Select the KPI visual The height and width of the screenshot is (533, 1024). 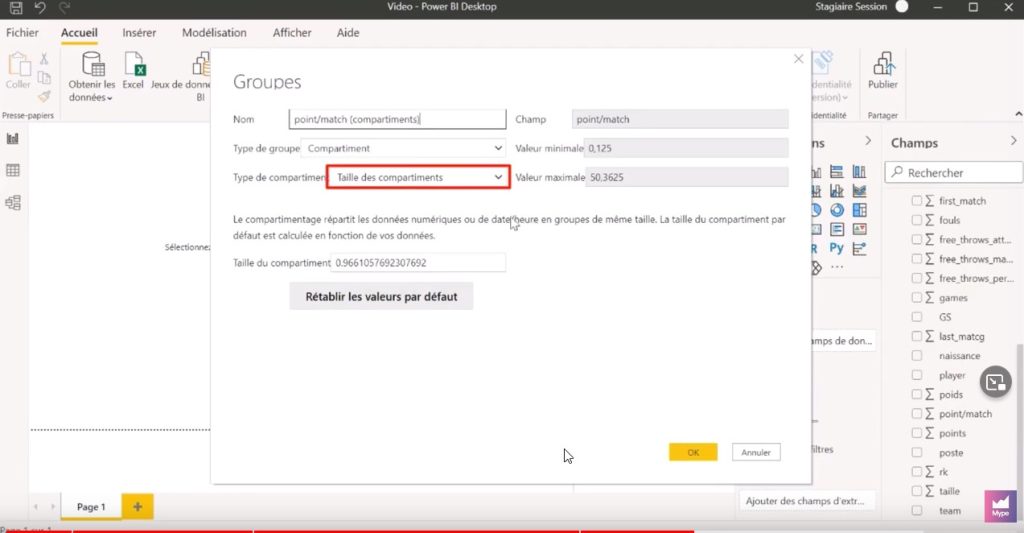coord(859,229)
